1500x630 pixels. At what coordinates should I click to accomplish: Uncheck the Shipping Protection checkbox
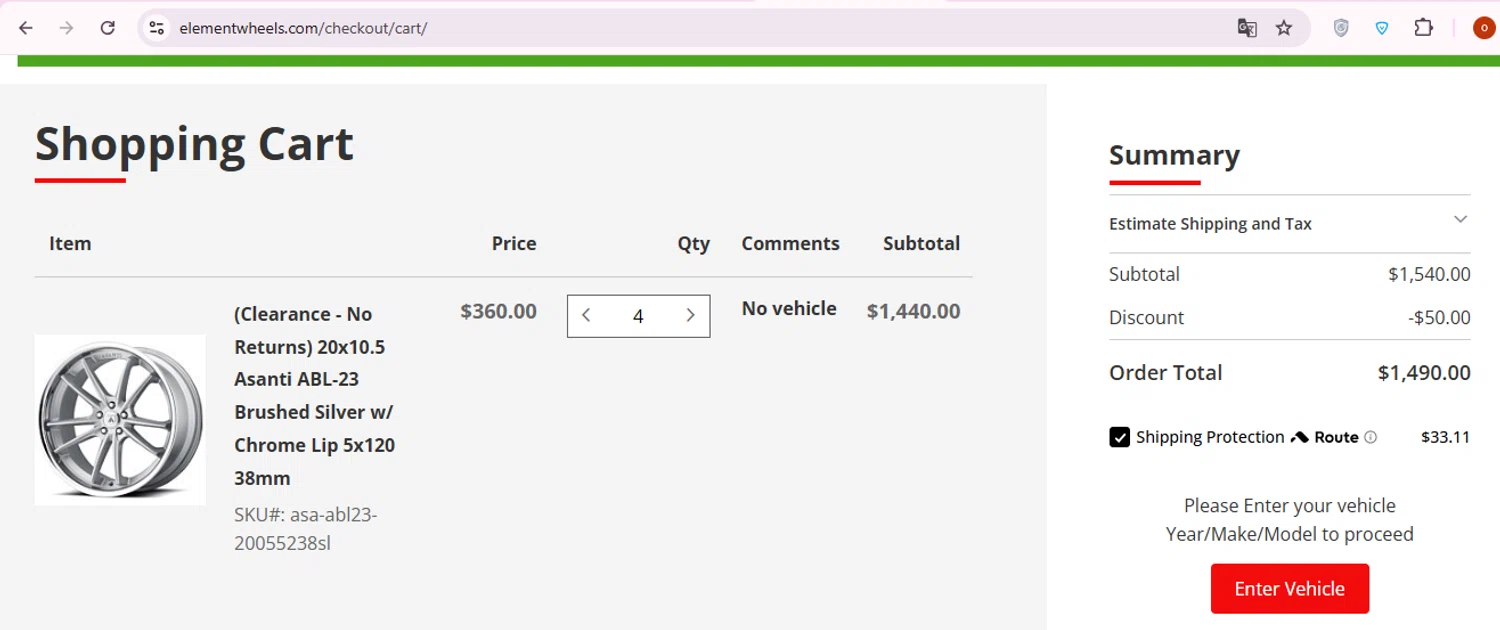[x=1120, y=437]
